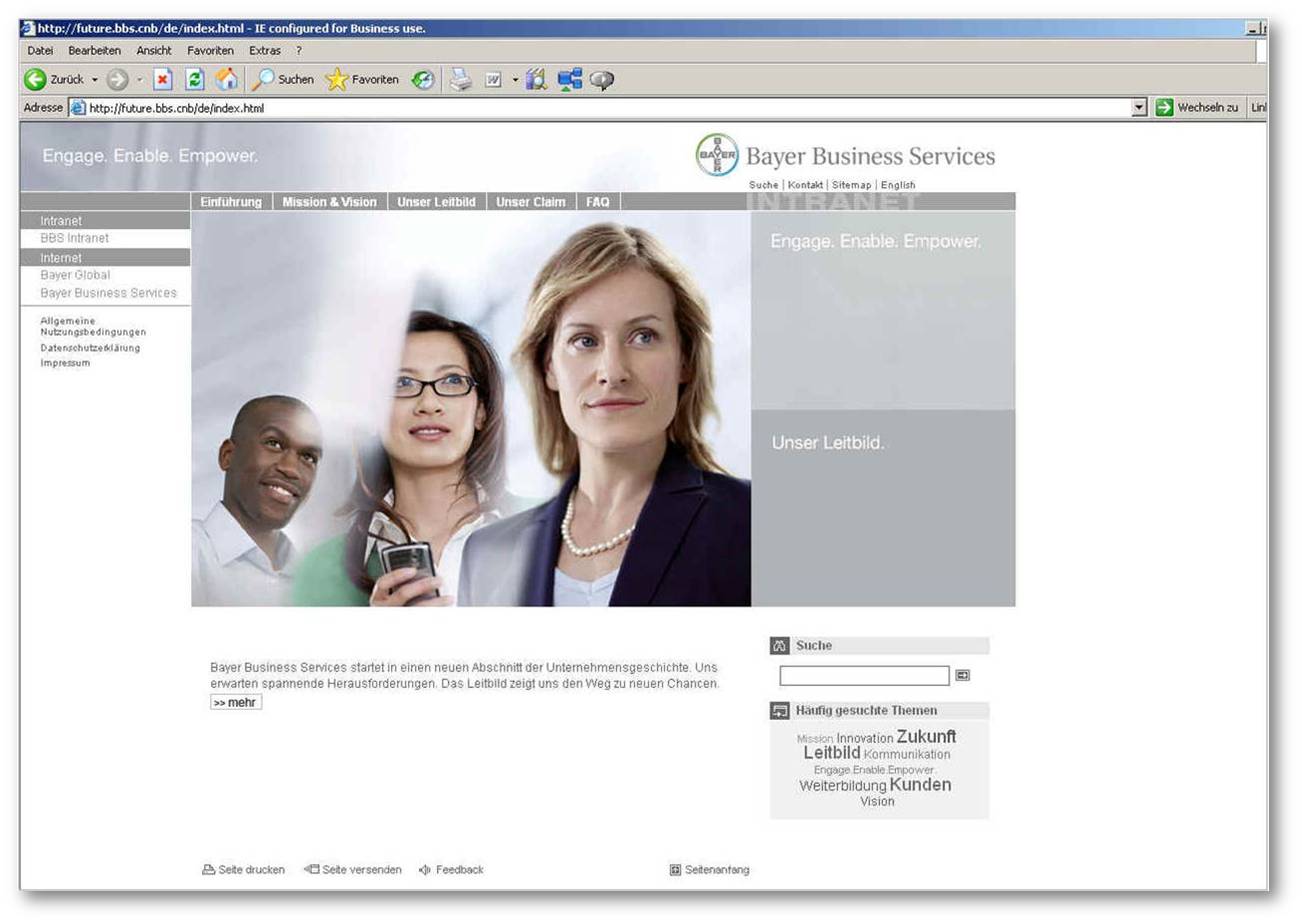
Task: Click the page icon in the address bar
Action: click(x=77, y=108)
